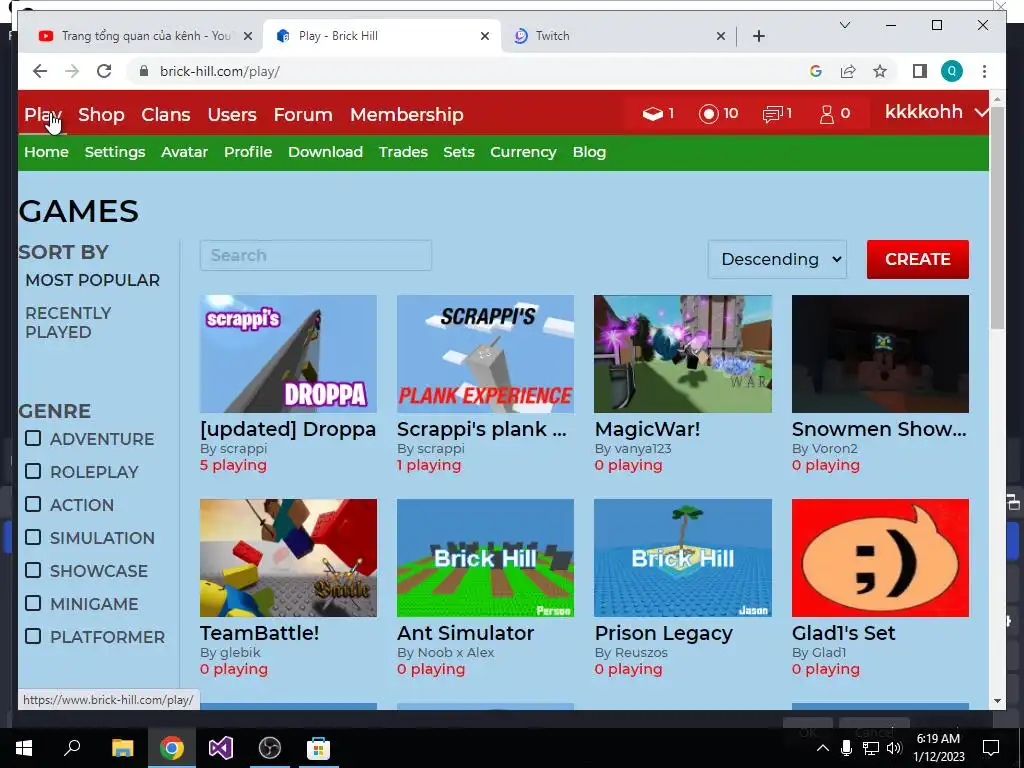The height and width of the screenshot is (768, 1024).
Task: Open Microsoft Store from taskbar
Action: [318, 748]
